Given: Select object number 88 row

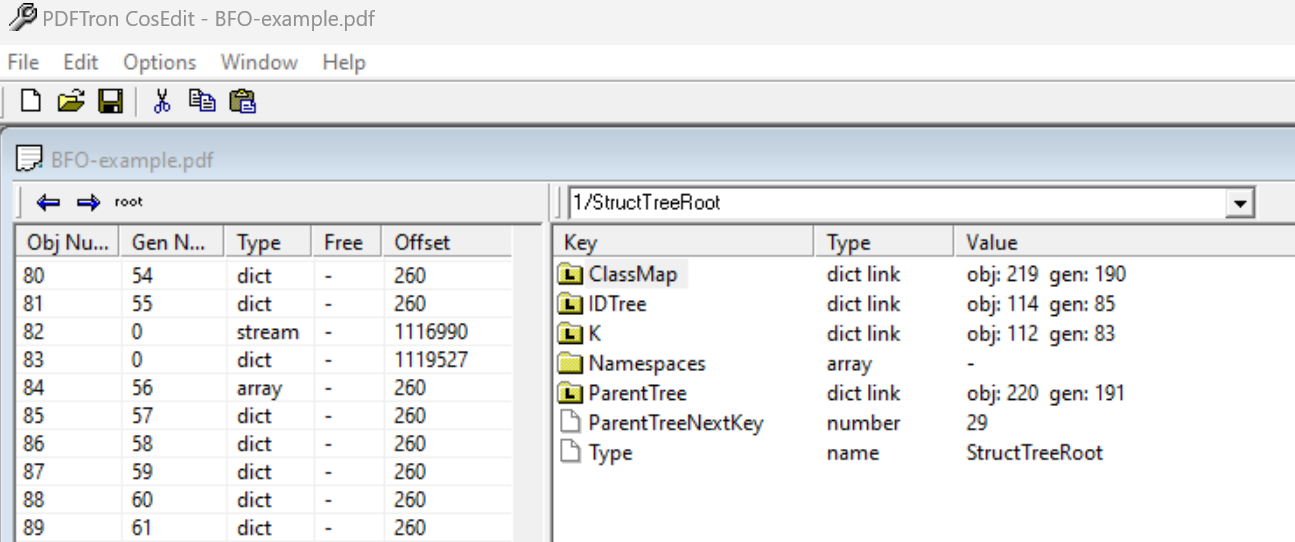Looking at the screenshot, I should [x=265, y=500].
